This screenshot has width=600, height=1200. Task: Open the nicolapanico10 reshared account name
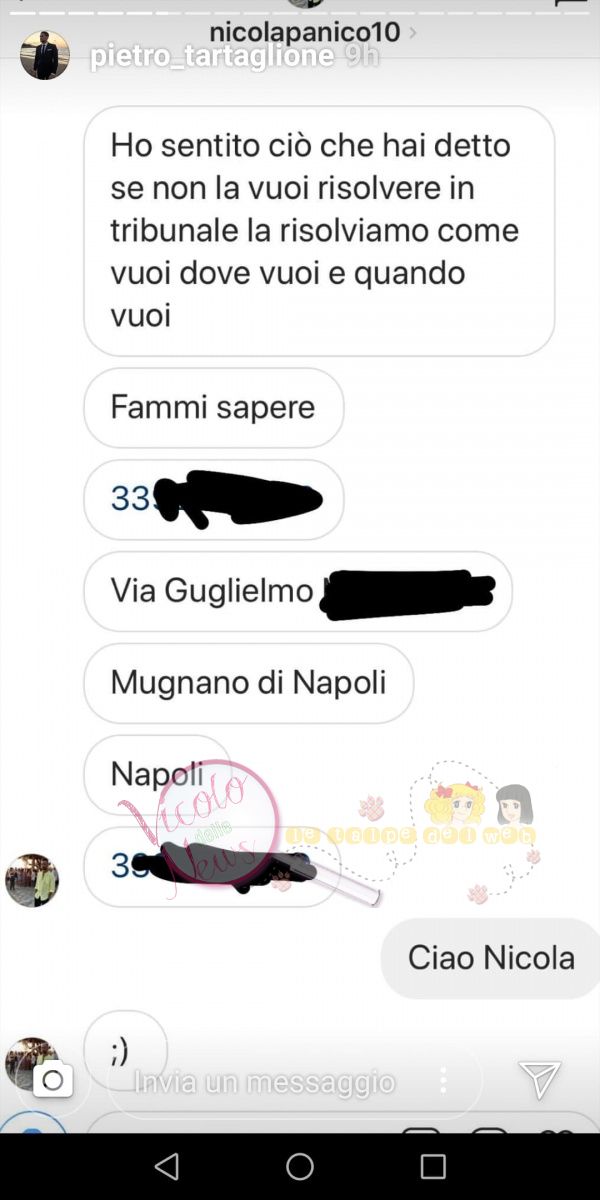pyautogui.click(x=305, y=32)
